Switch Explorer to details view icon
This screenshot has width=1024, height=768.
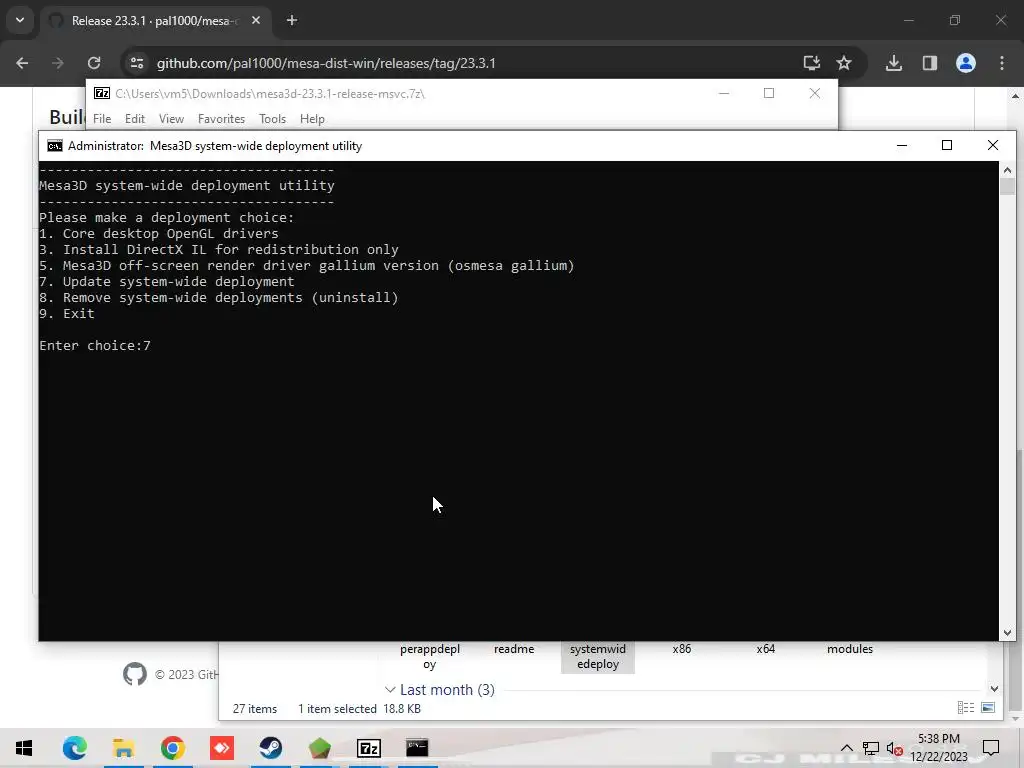[965, 707]
